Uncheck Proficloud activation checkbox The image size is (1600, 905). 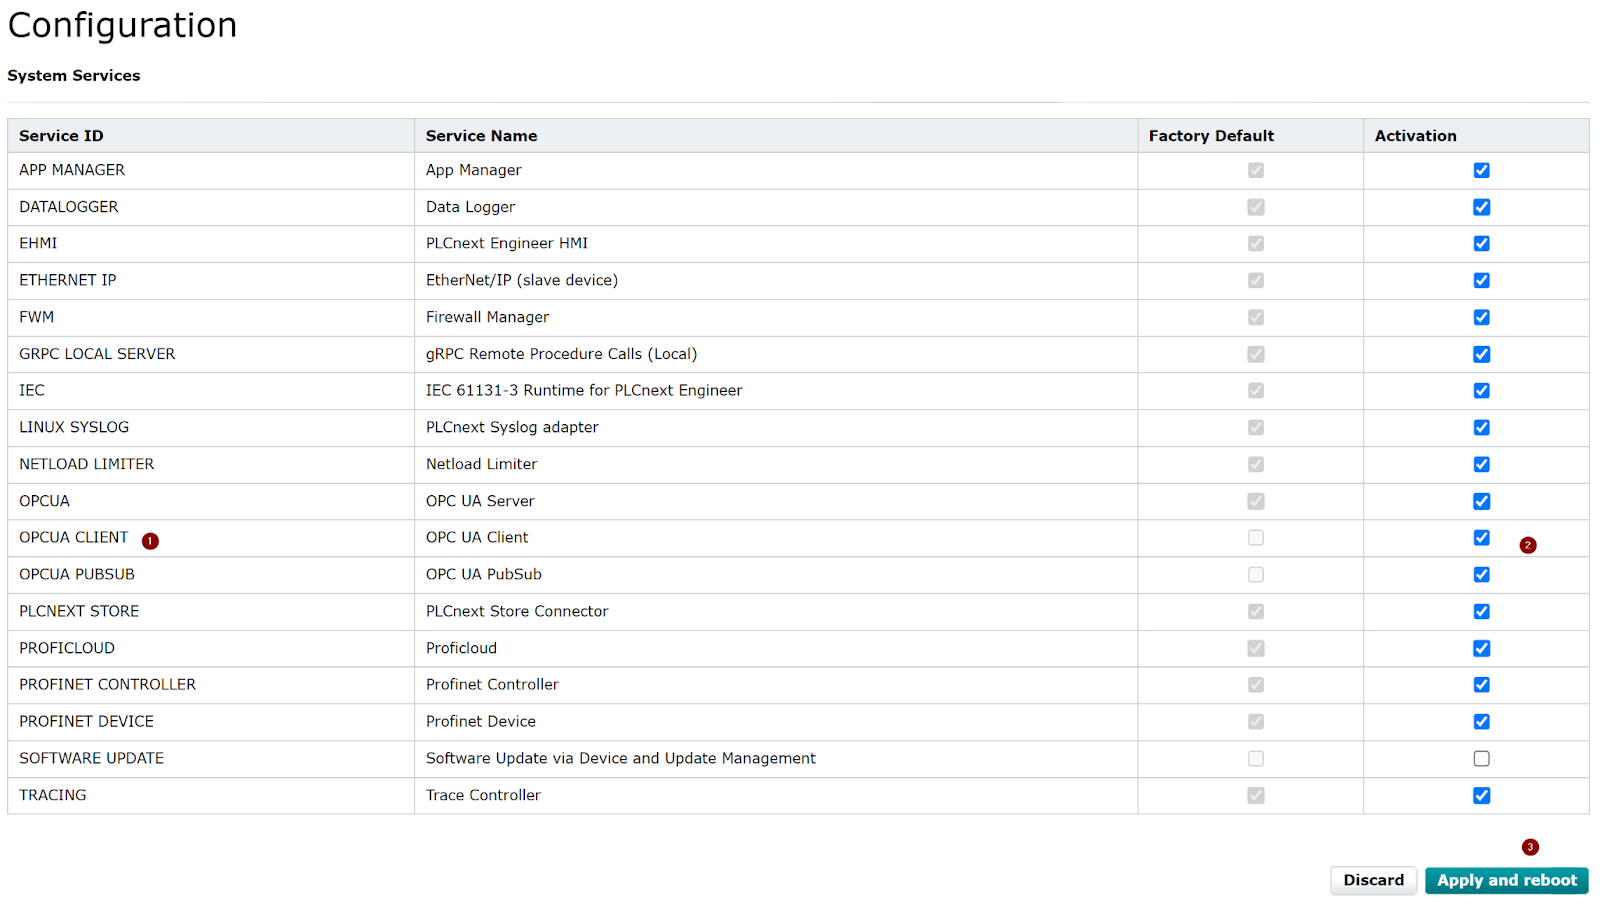click(1481, 648)
